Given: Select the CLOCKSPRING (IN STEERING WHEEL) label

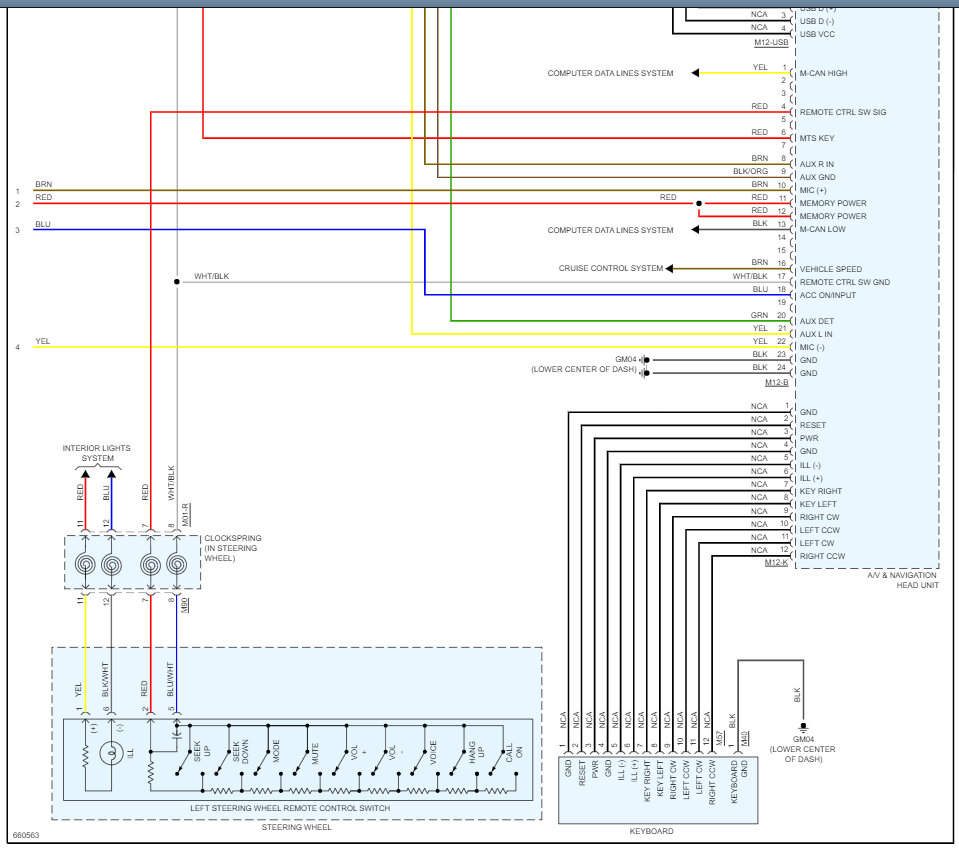Looking at the screenshot, I should pos(233,548).
